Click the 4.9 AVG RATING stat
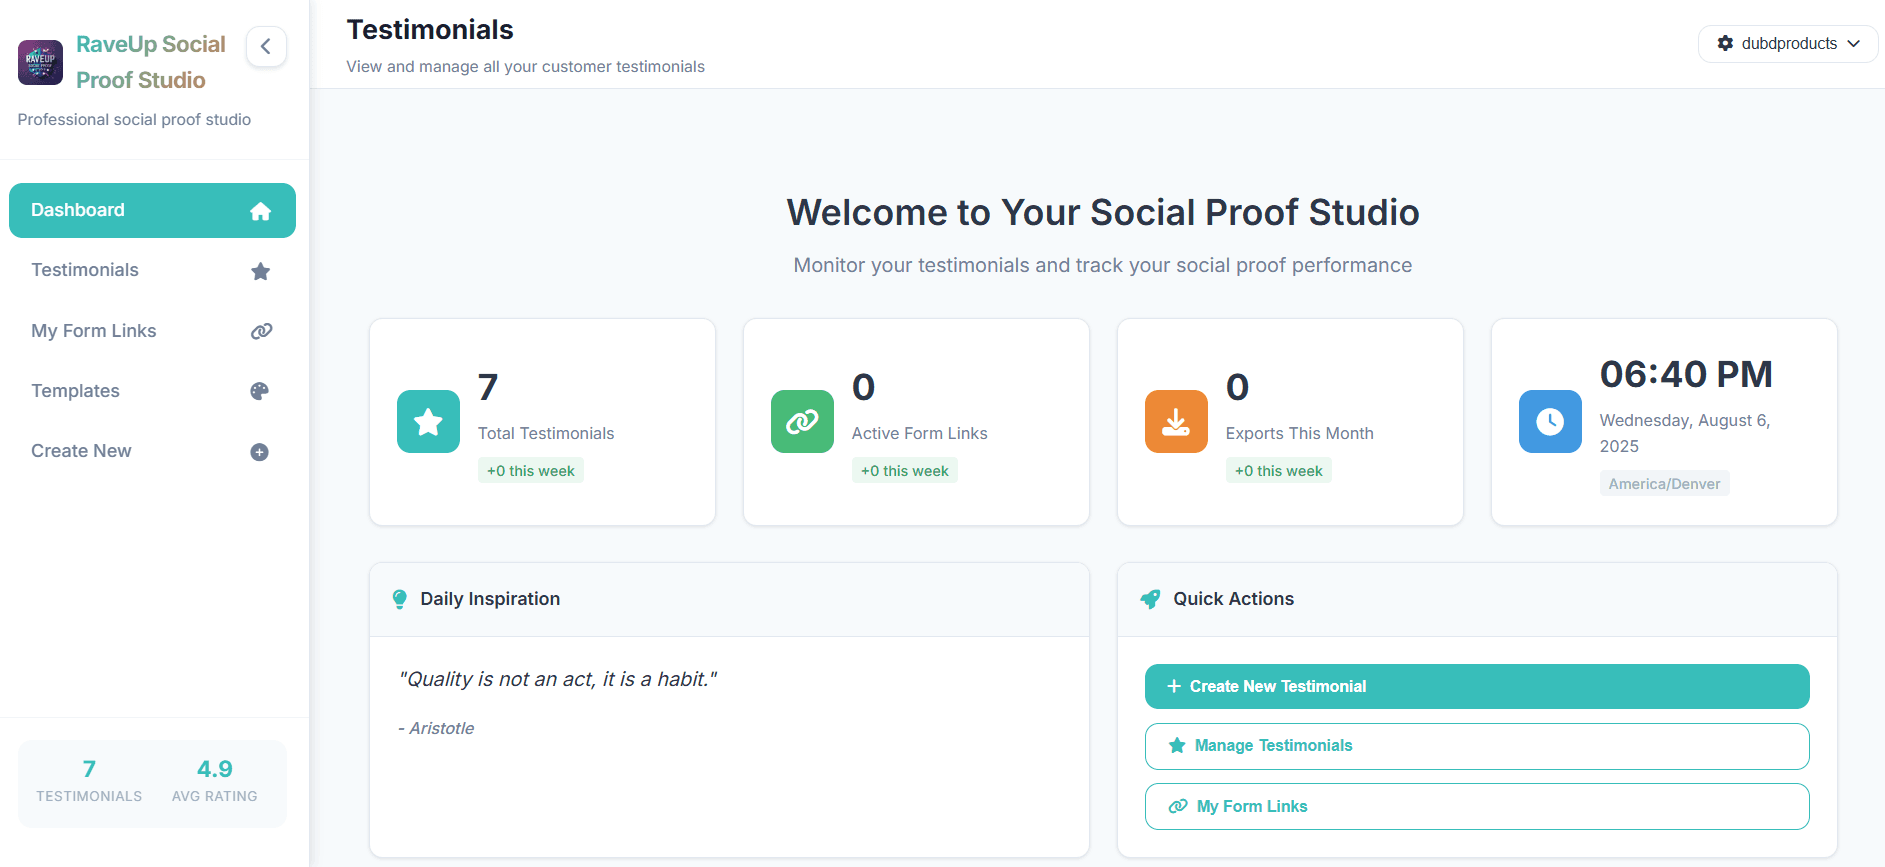 (214, 781)
